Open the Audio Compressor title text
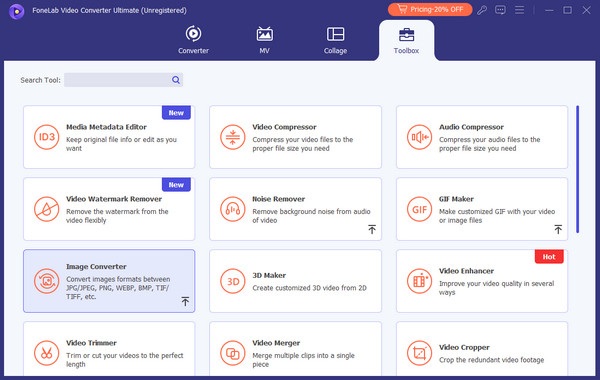Image resolution: width=600 pixels, height=380 pixels. [471, 127]
